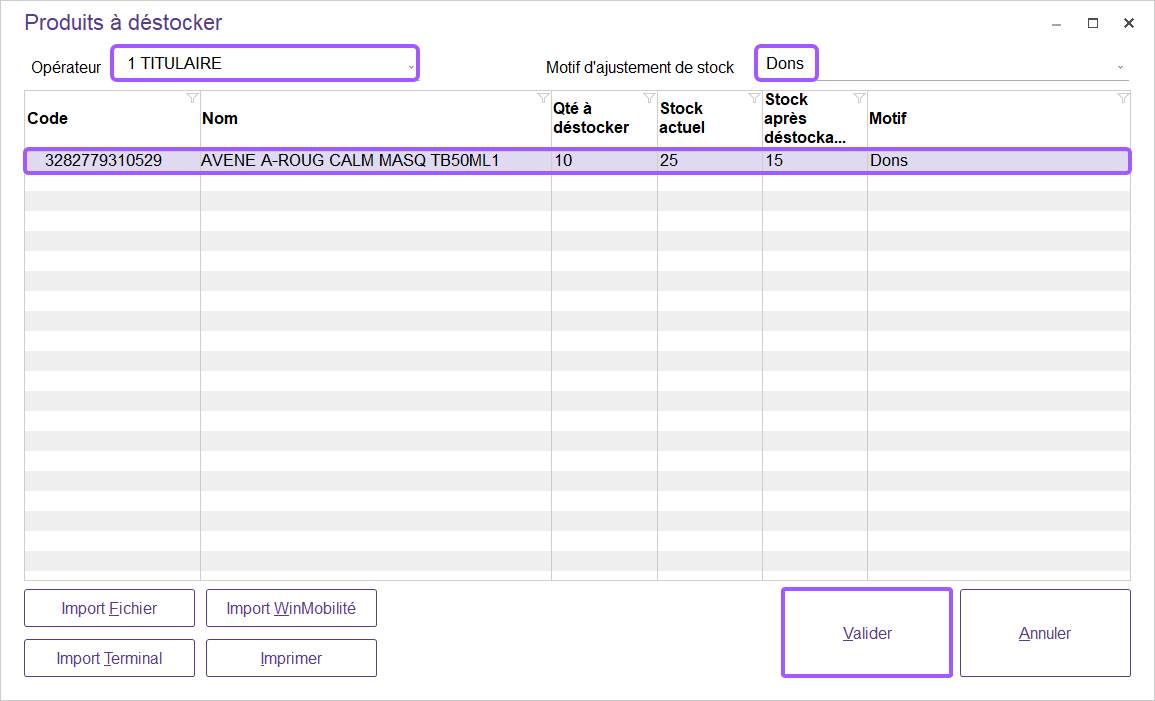Launch Import WinMobilité
1155x701 pixels.
pyautogui.click(x=291, y=608)
